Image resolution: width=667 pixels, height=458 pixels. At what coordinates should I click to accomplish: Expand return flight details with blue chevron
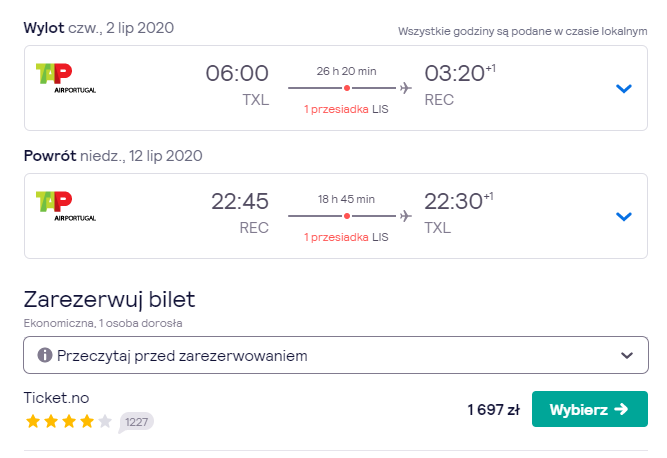tap(624, 216)
